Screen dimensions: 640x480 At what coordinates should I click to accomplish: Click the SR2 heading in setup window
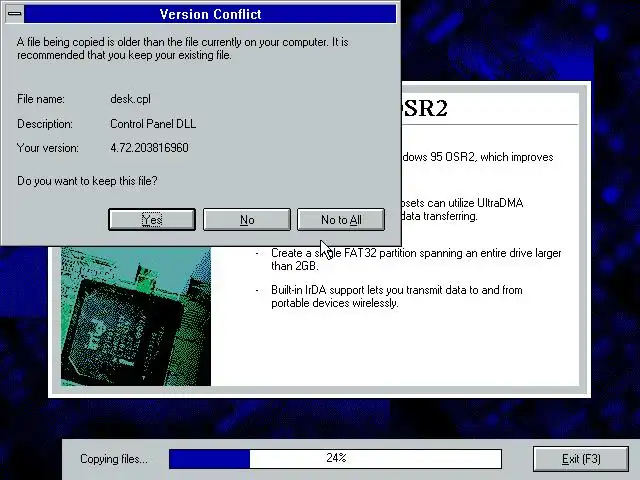coord(425,108)
